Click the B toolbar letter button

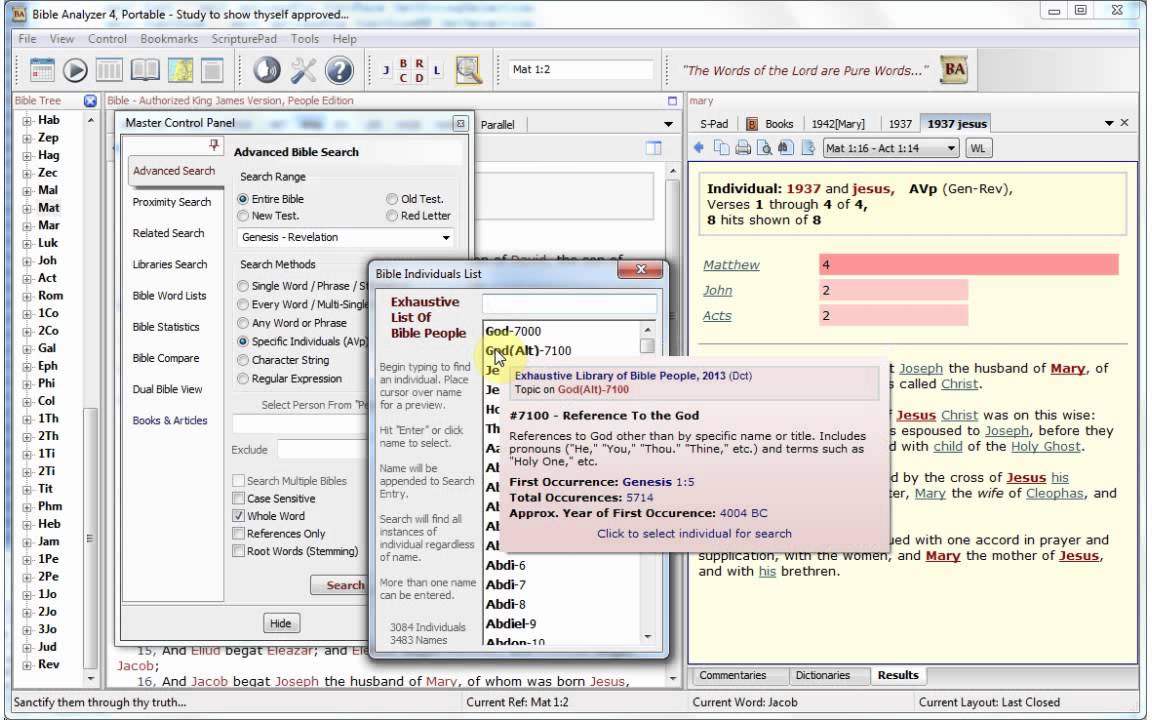[x=403, y=64]
